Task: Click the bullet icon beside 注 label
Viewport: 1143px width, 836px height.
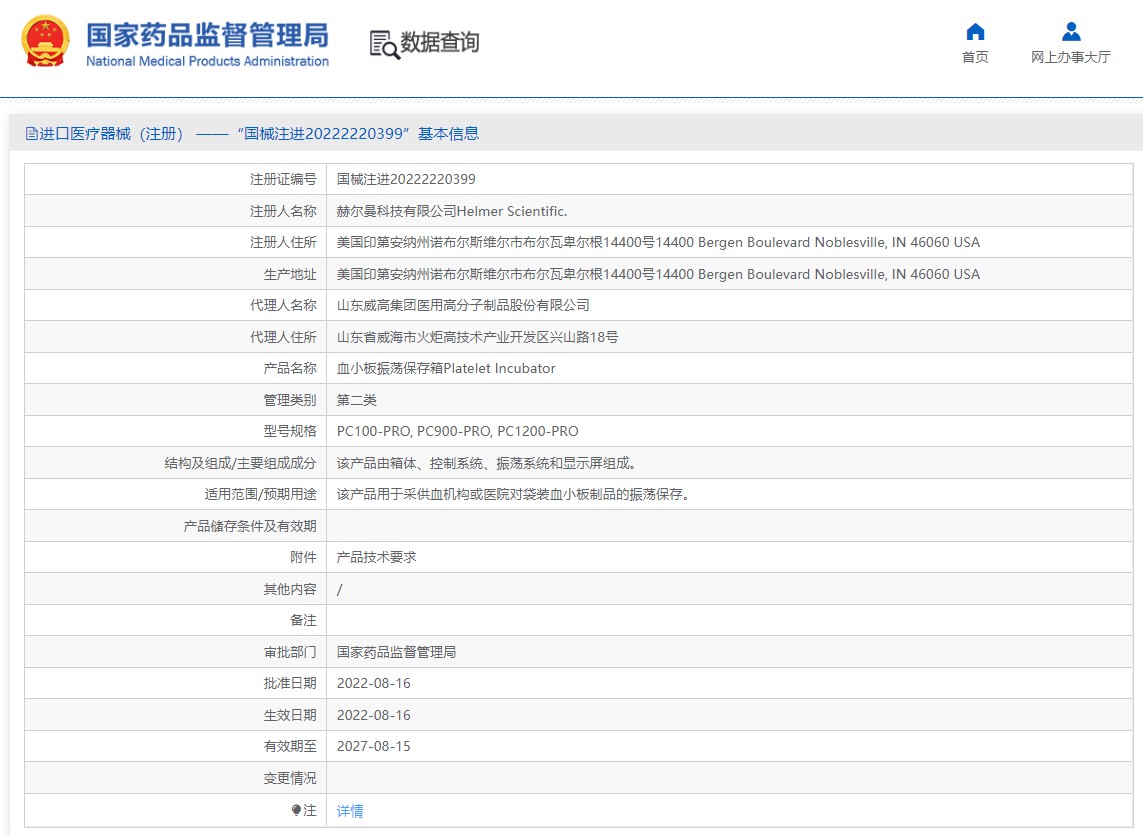Action: pyautogui.click(x=296, y=810)
